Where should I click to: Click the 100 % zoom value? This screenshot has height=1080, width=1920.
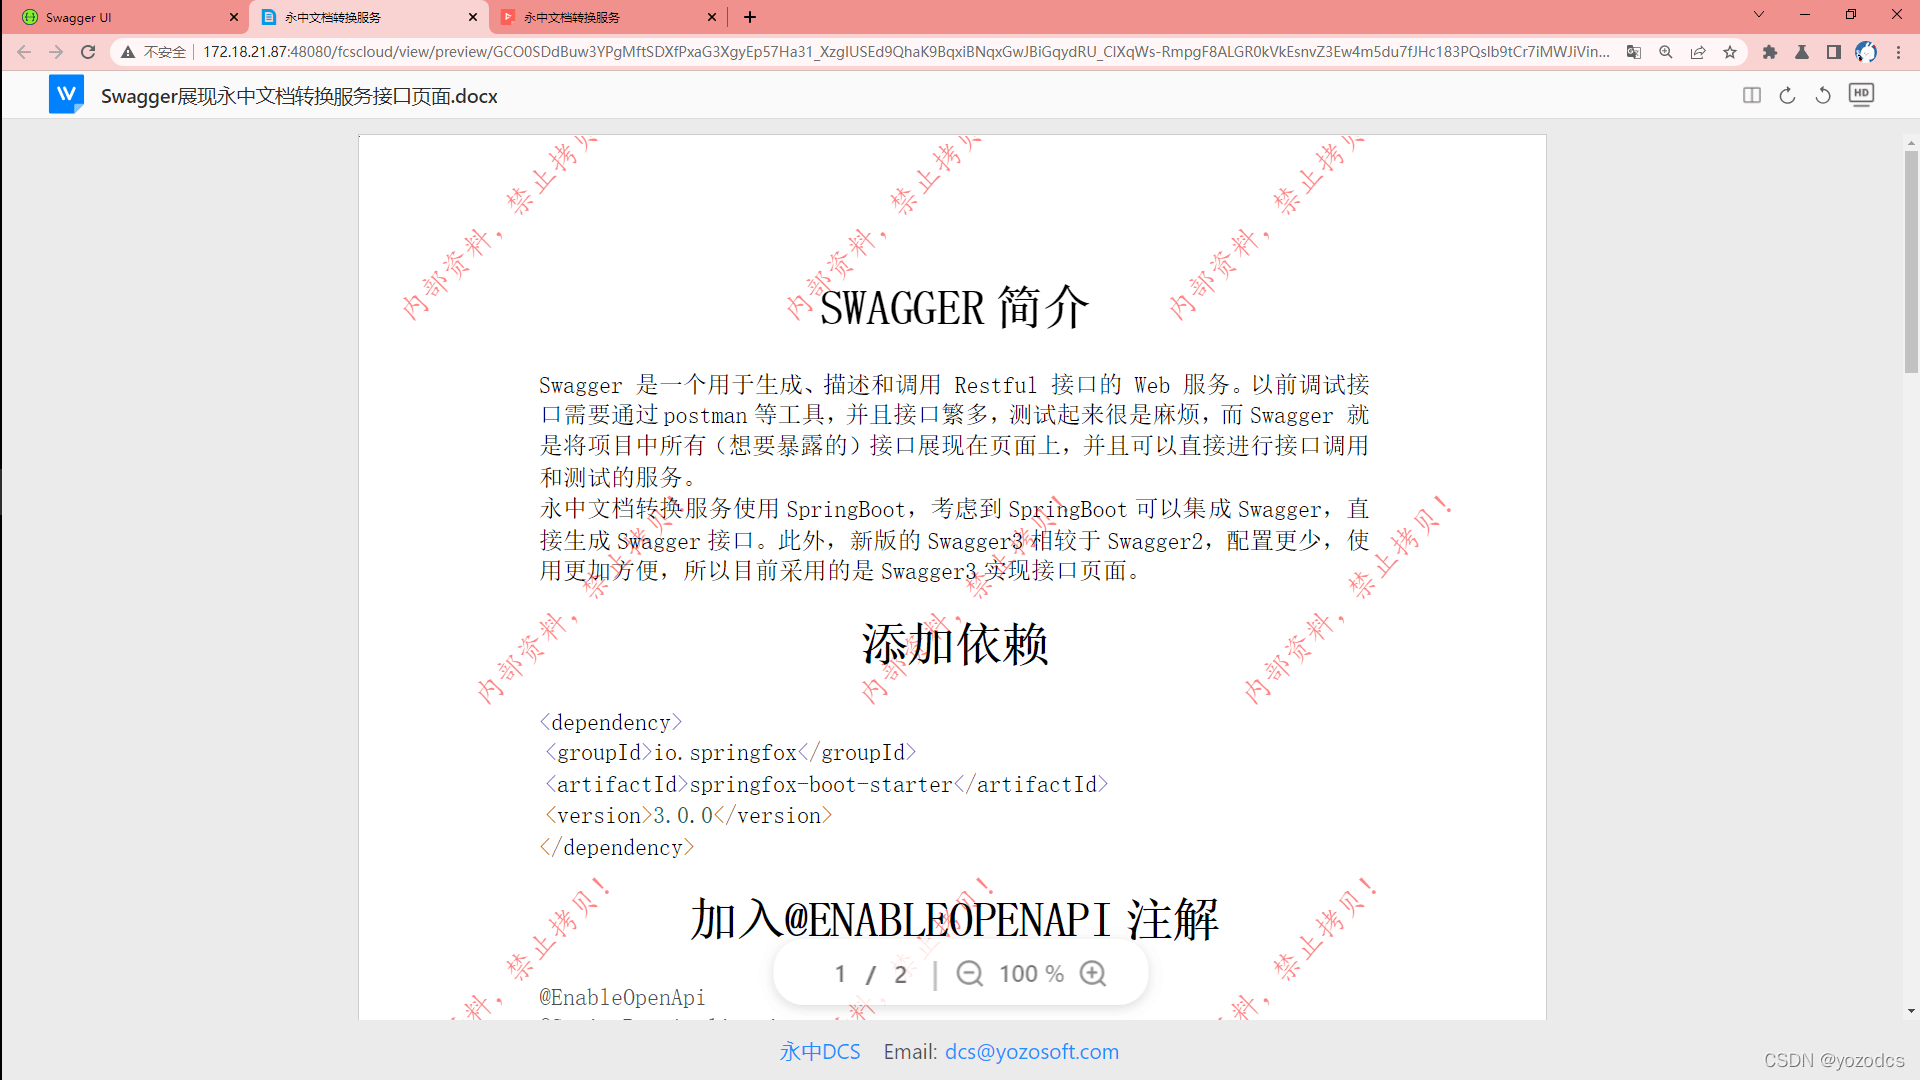(1031, 973)
